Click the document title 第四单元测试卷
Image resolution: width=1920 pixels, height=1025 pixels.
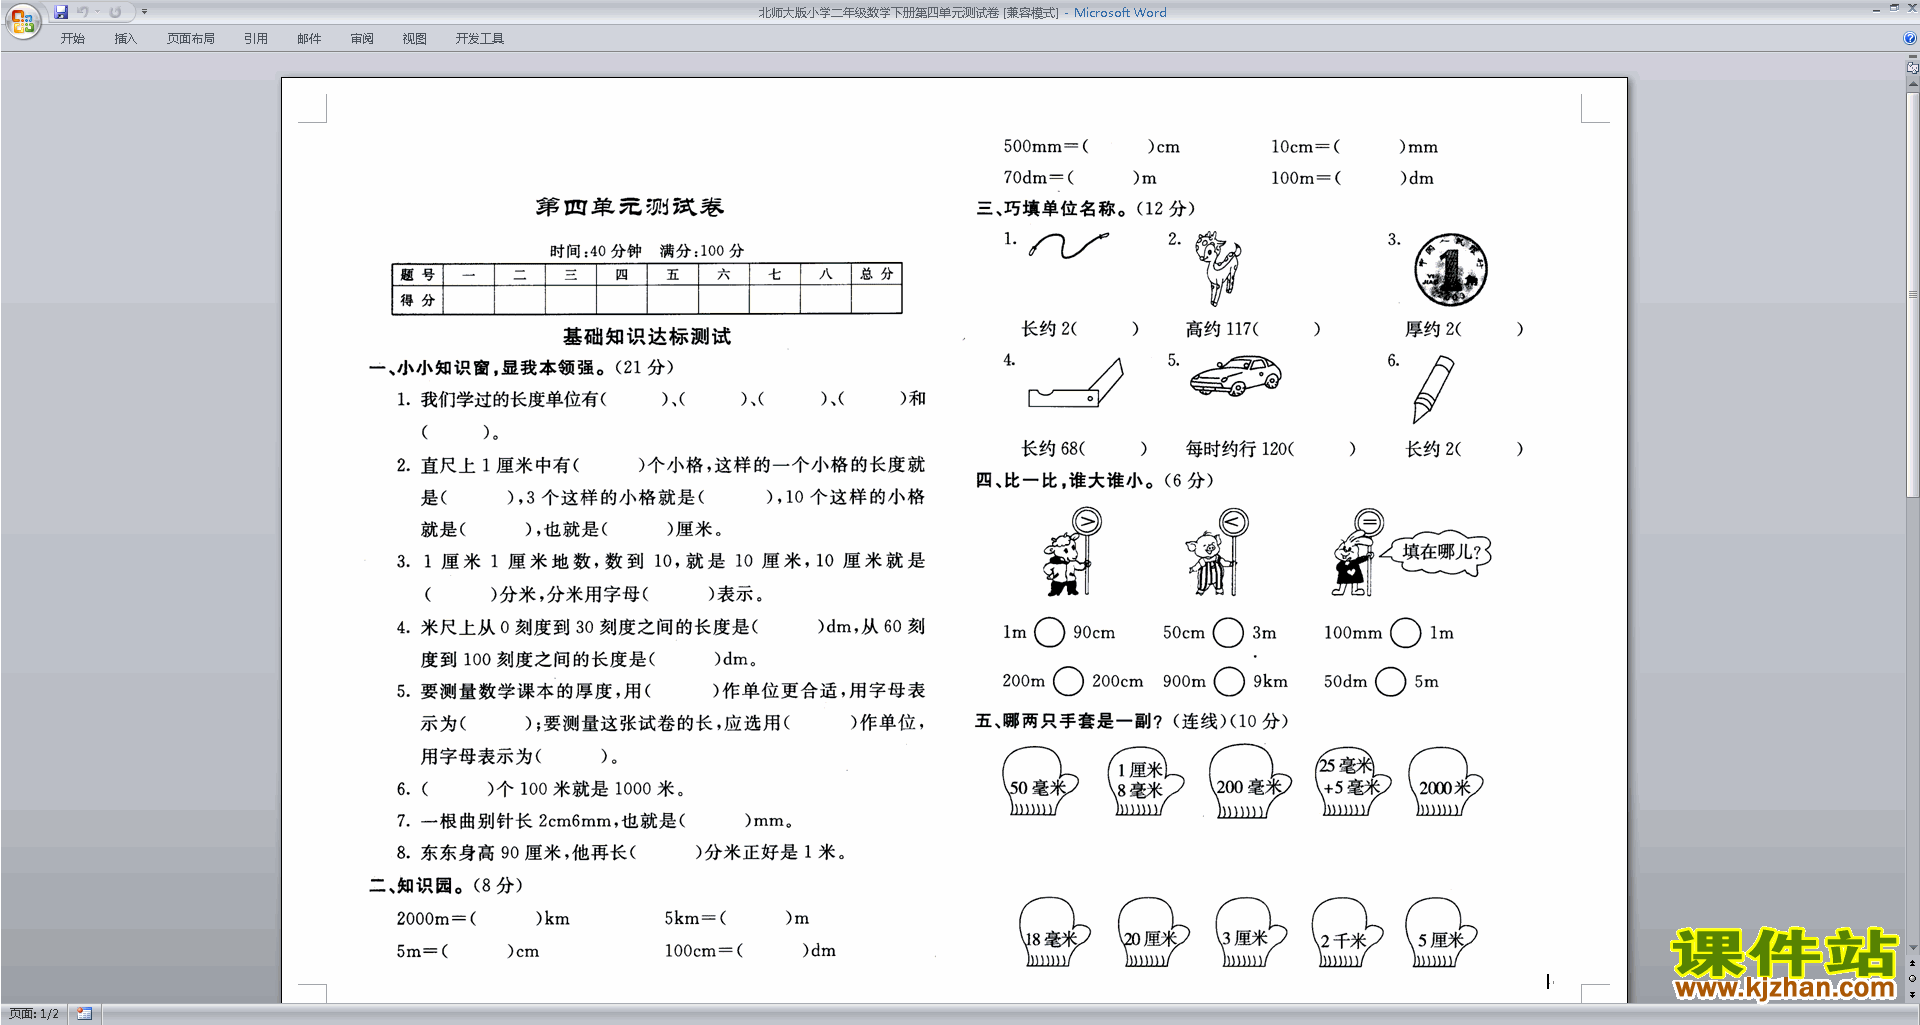[x=629, y=207]
